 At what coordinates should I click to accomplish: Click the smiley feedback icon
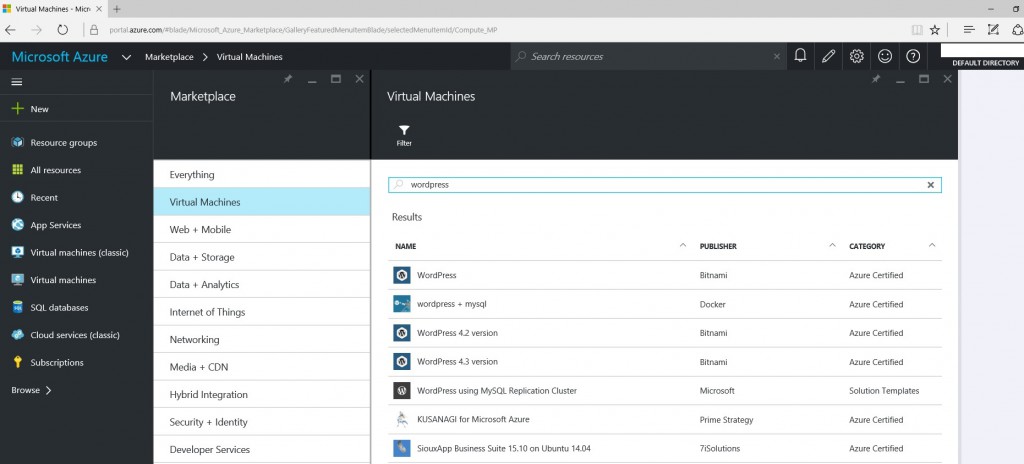click(885, 56)
